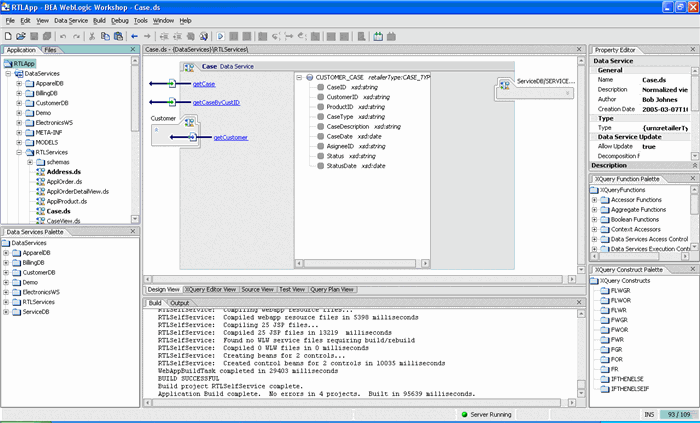Click the green Server Running status indicator
Screen dimensions: 700x423
tap(464, 415)
